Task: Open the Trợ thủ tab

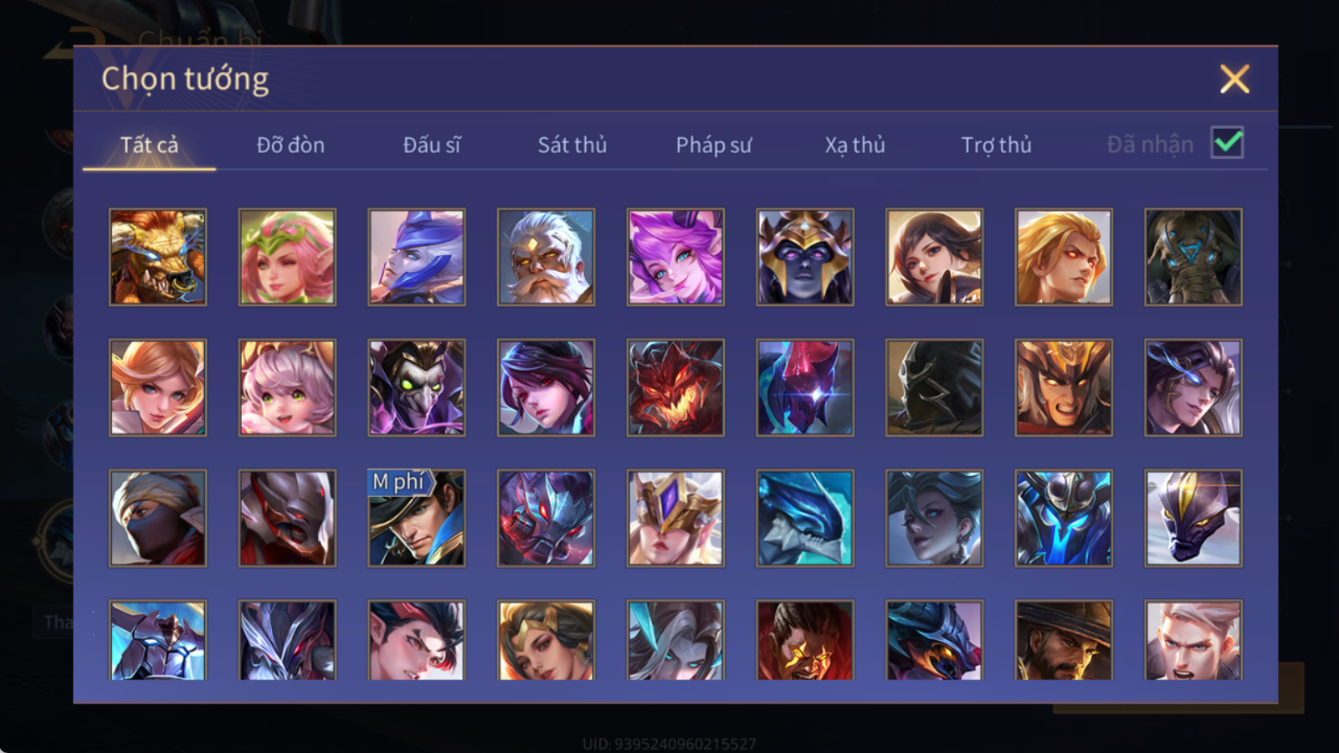Action: [996, 145]
